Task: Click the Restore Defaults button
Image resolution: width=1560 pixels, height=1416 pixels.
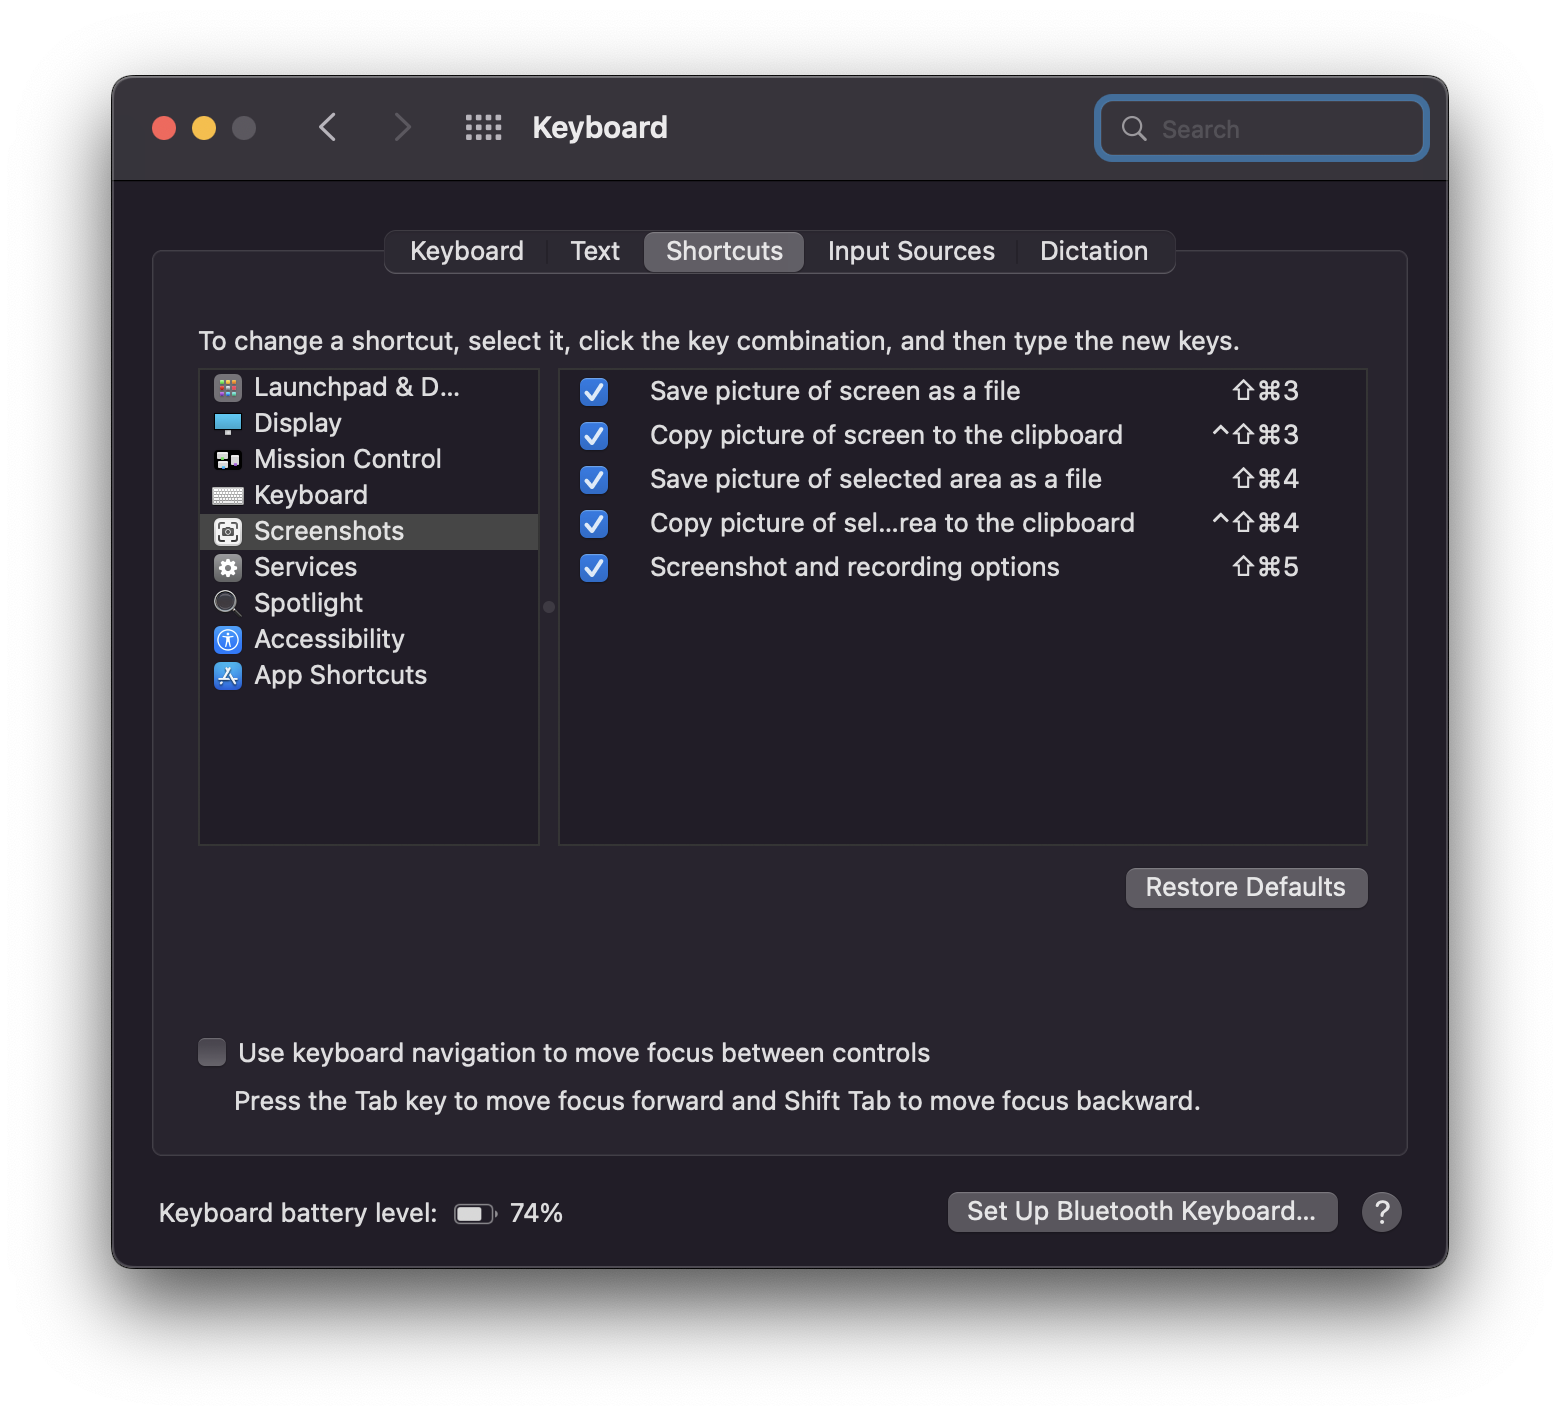Action: click(1245, 887)
